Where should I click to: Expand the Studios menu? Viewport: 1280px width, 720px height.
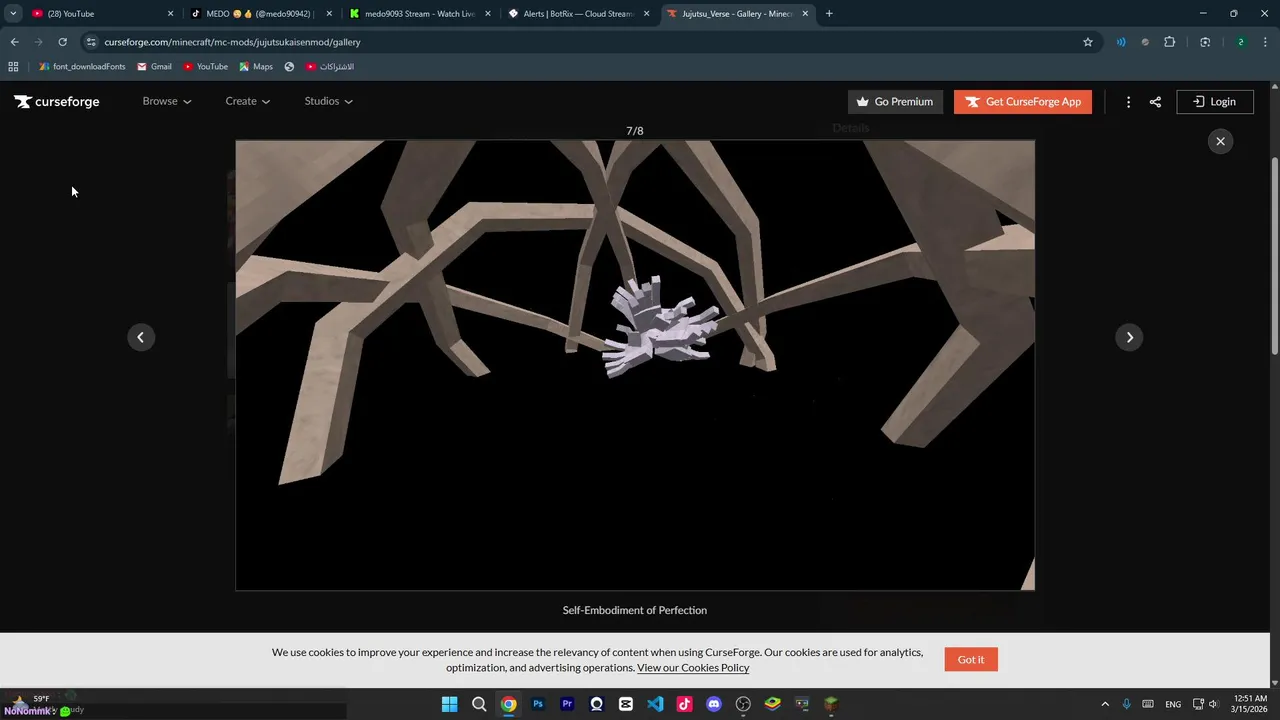(x=329, y=101)
